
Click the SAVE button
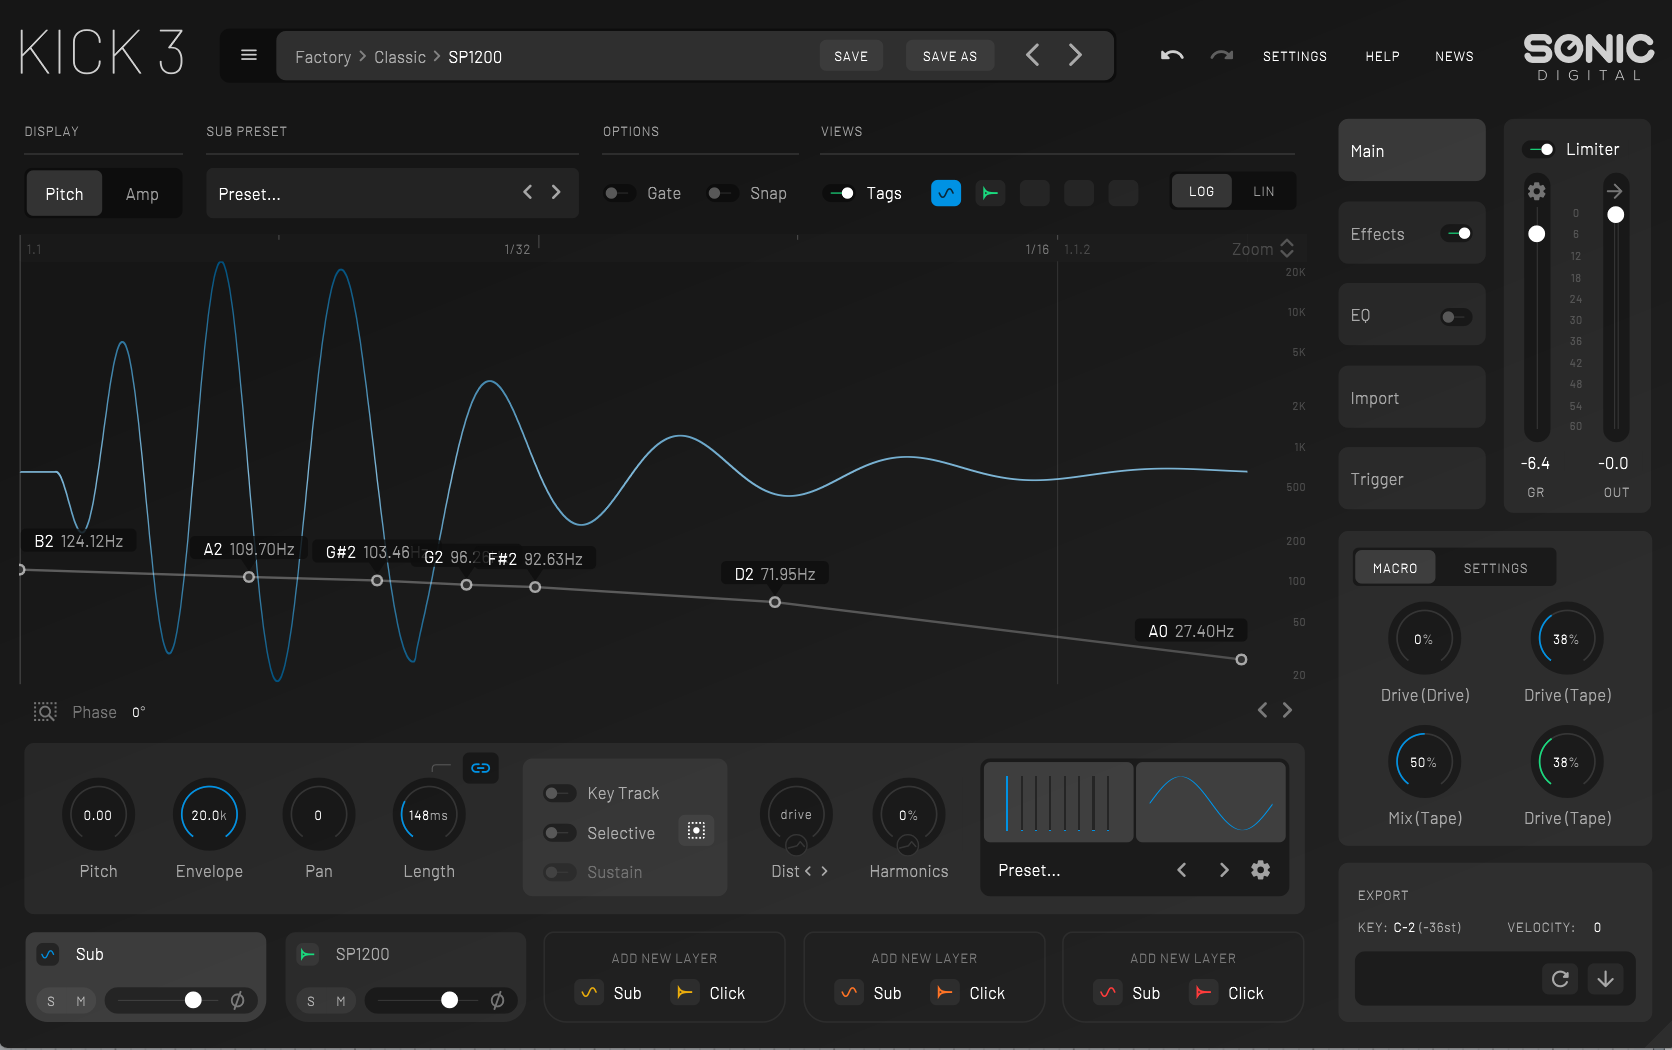[851, 56]
